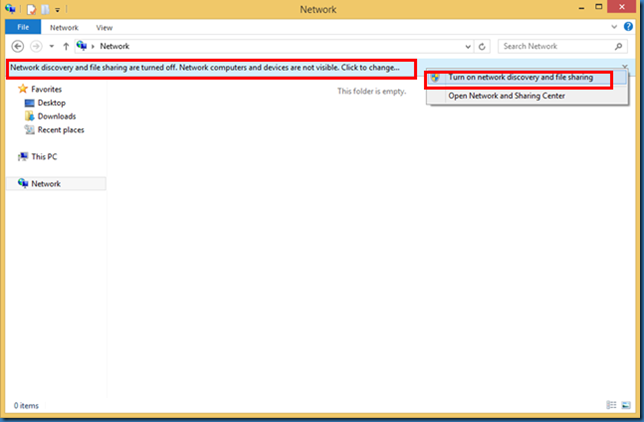This screenshot has height=422, width=644.
Task: Expand the ribbon with the chevron
Action: click(614, 27)
